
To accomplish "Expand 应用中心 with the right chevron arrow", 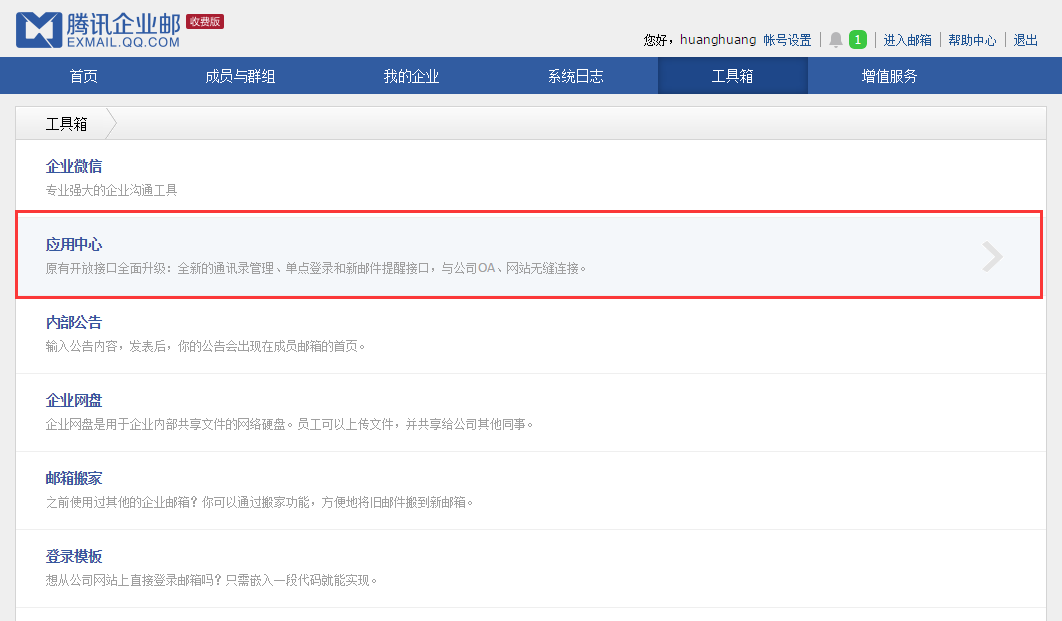I will pos(992,257).
